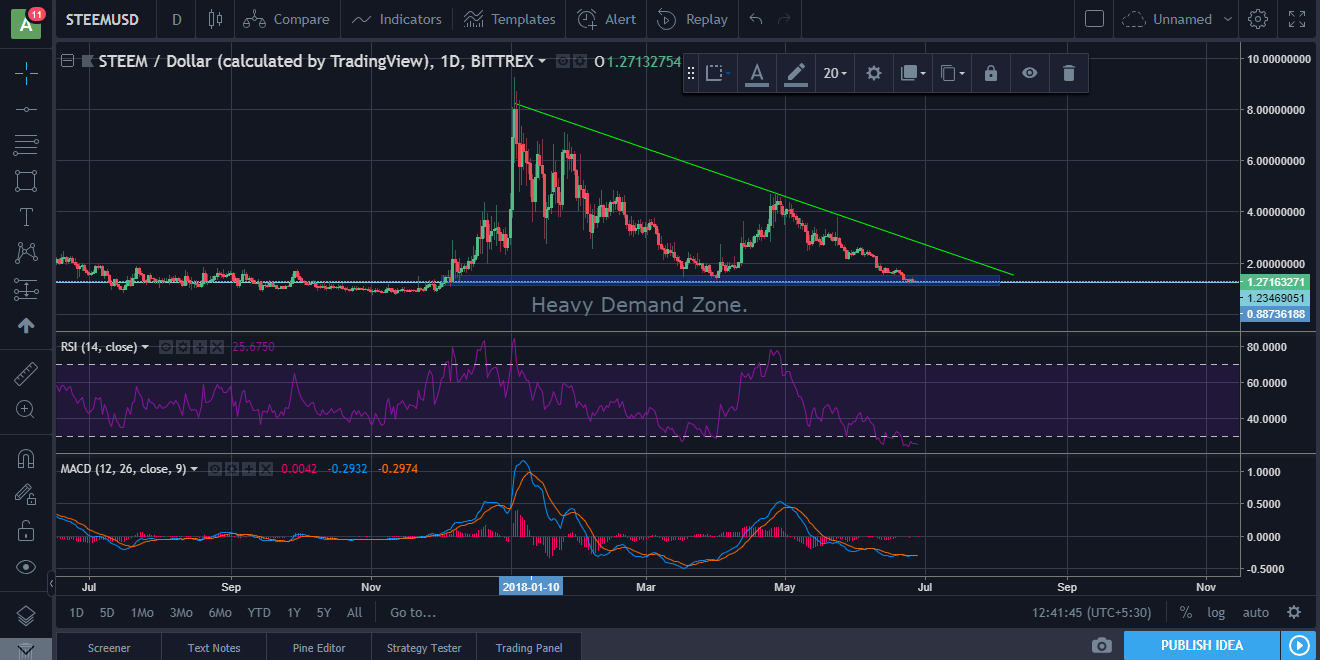Select the crosshair cursor tool
The image size is (1320, 660).
[x=26, y=72]
